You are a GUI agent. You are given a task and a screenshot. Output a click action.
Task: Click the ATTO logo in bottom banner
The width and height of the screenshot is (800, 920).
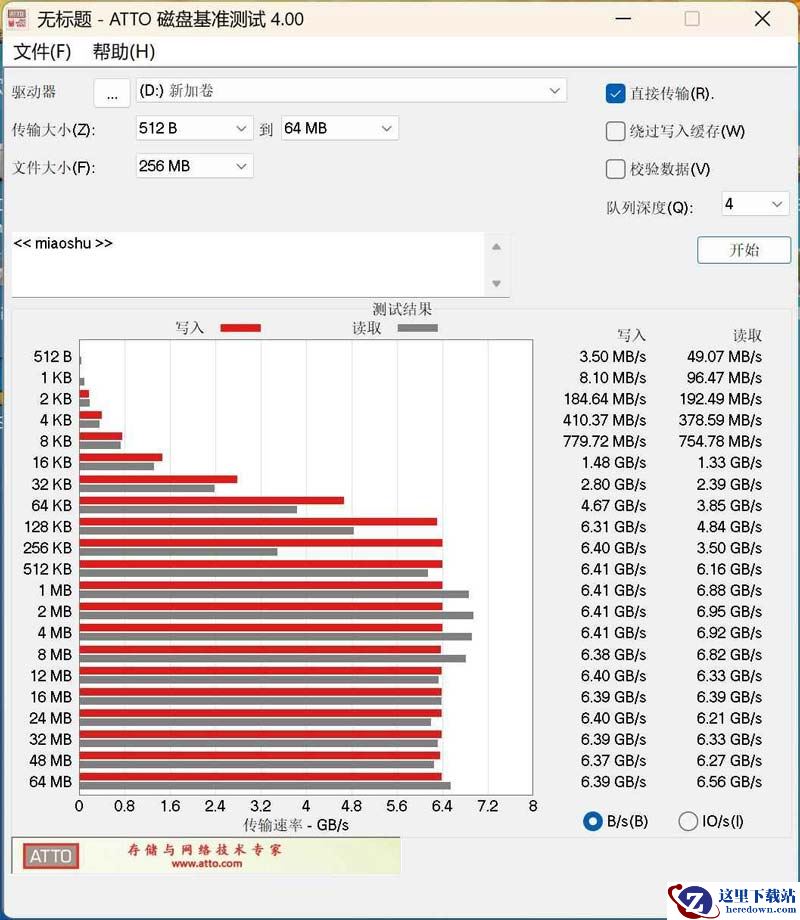coord(50,856)
